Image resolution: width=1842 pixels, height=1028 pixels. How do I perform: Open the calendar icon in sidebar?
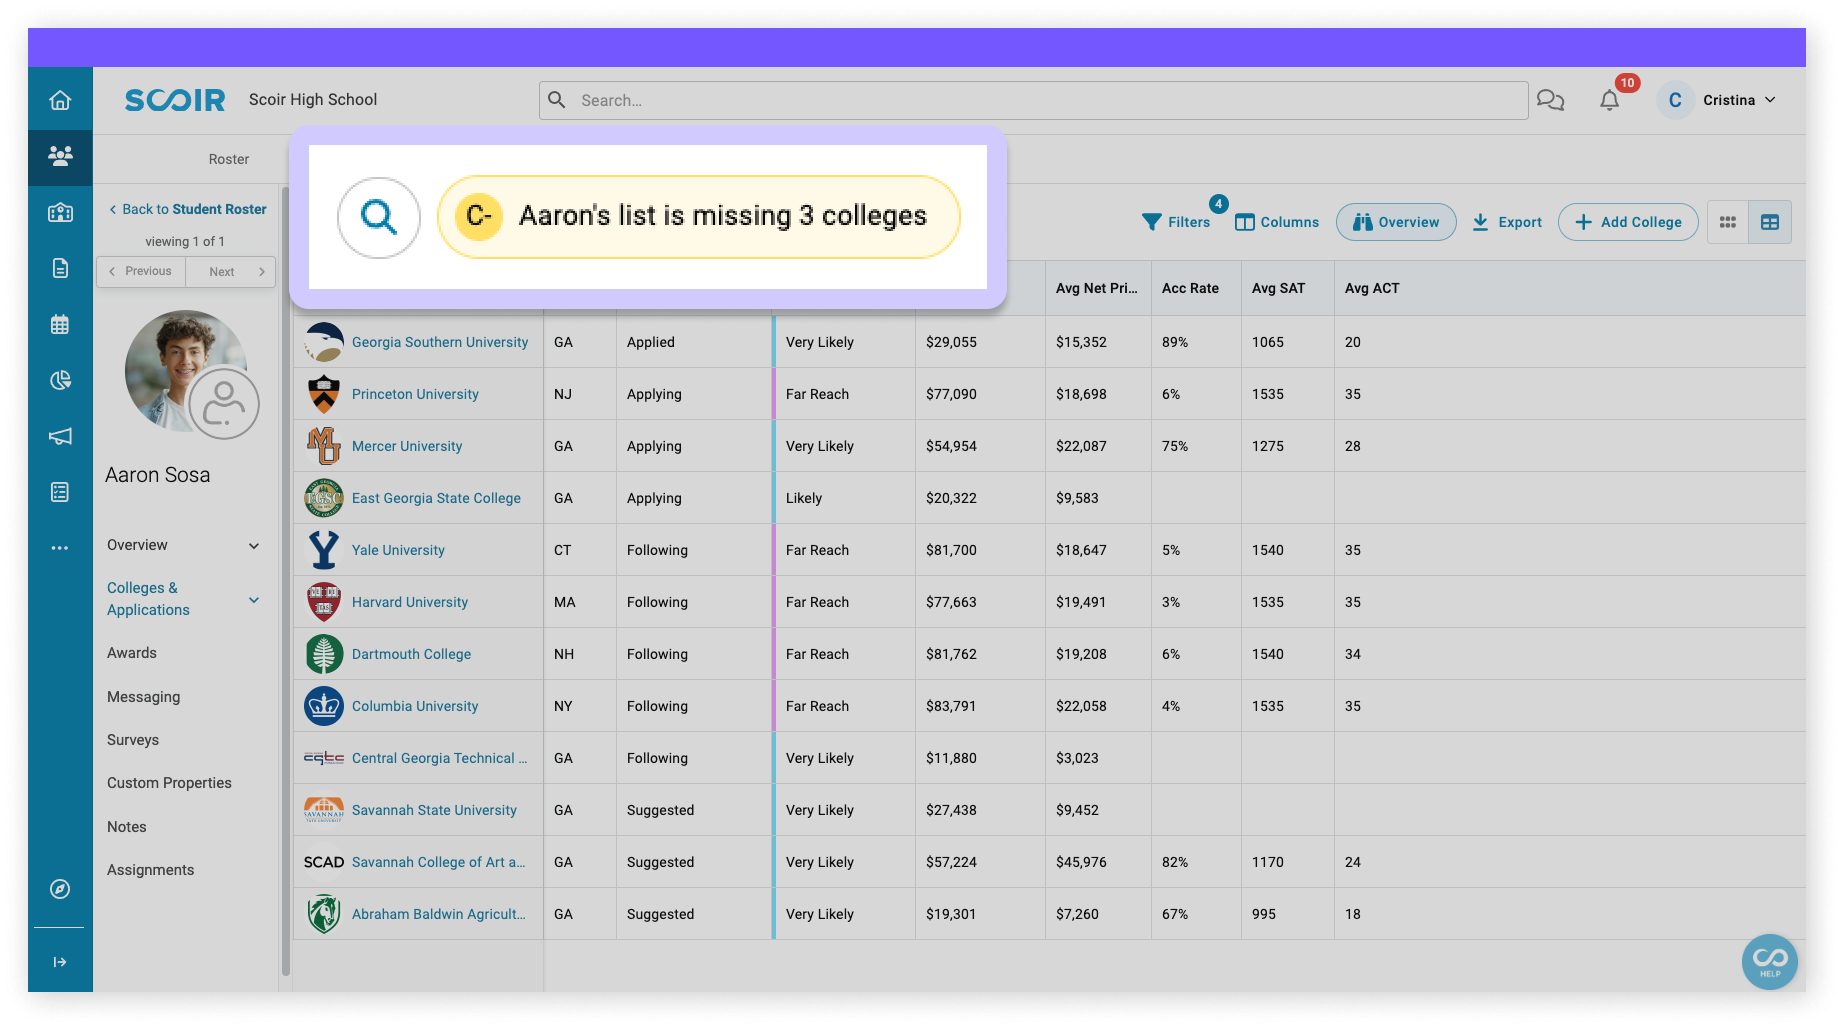pyautogui.click(x=60, y=324)
